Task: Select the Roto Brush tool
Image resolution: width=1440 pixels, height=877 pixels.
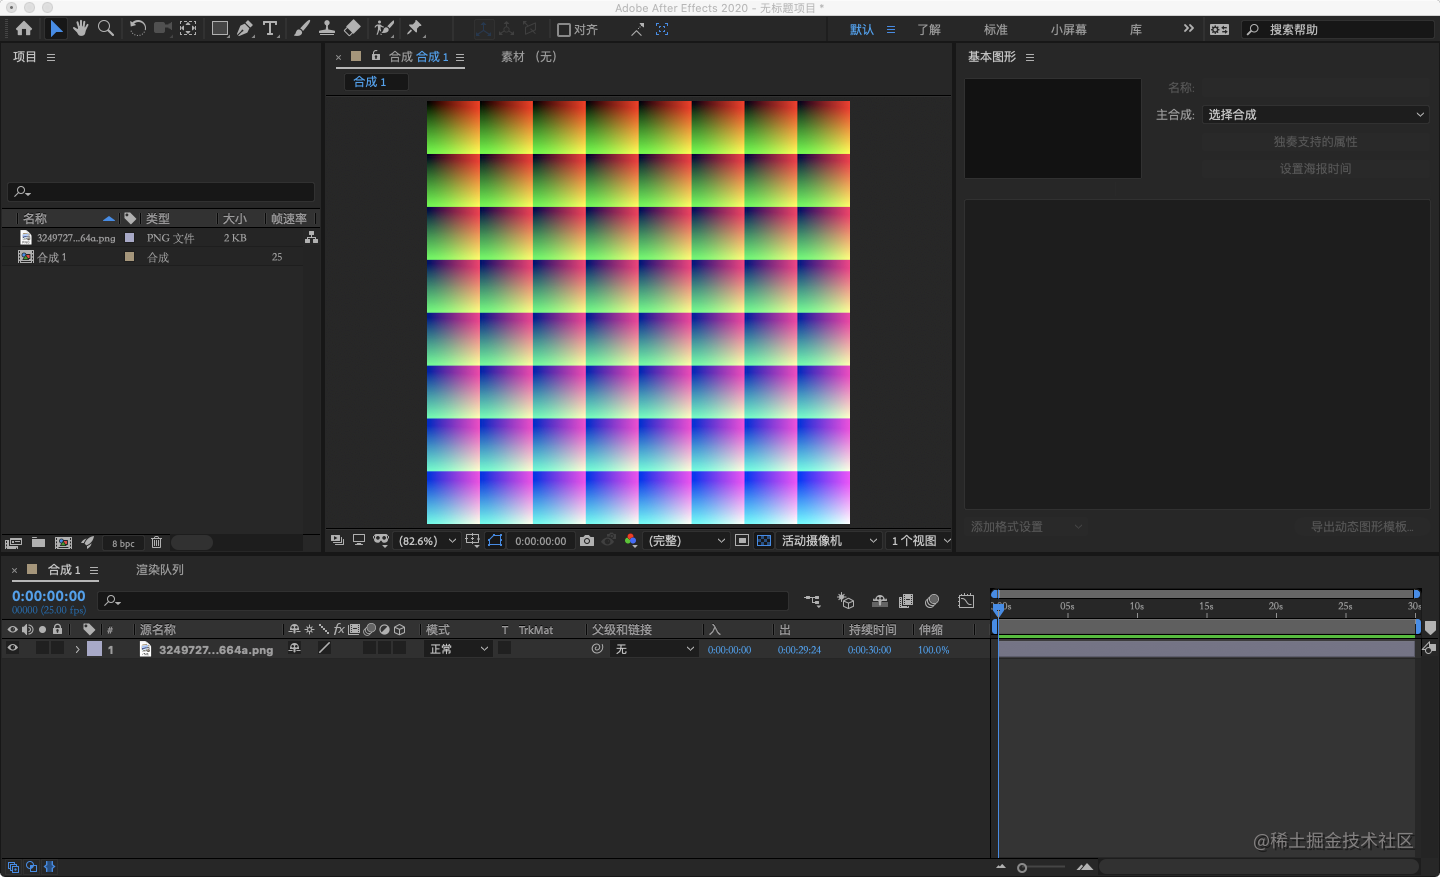Action: pos(384,28)
